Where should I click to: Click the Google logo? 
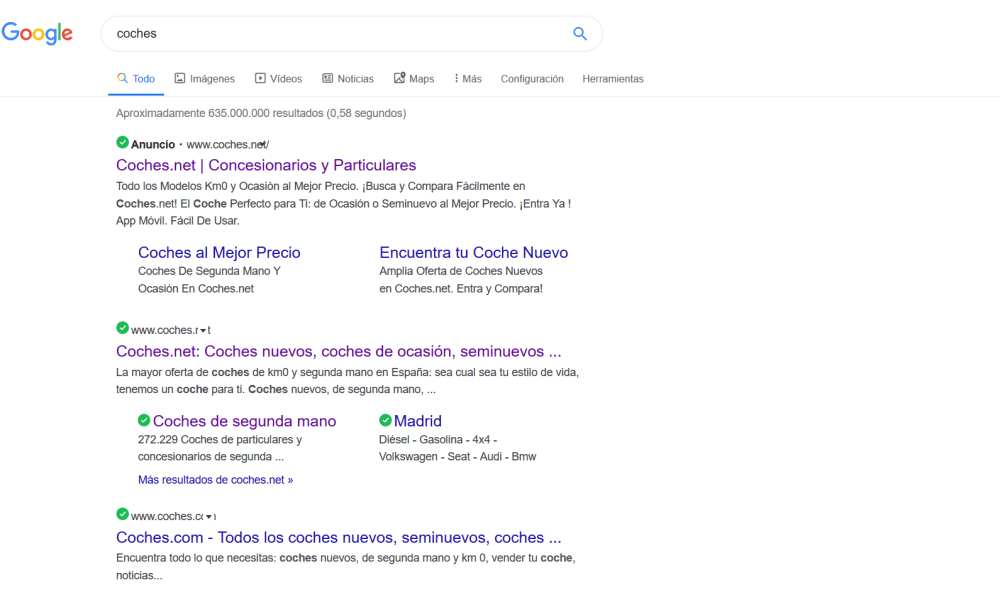click(37, 33)
